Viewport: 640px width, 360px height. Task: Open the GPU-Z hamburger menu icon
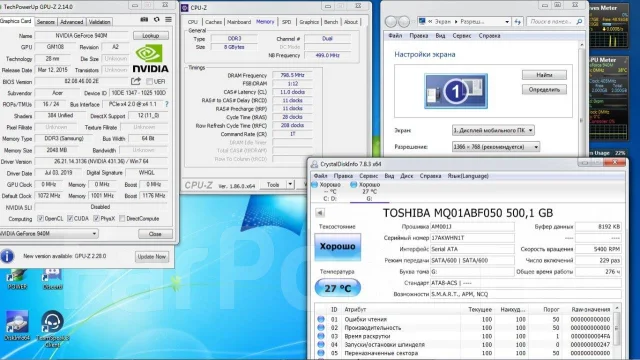pos(168,20)
